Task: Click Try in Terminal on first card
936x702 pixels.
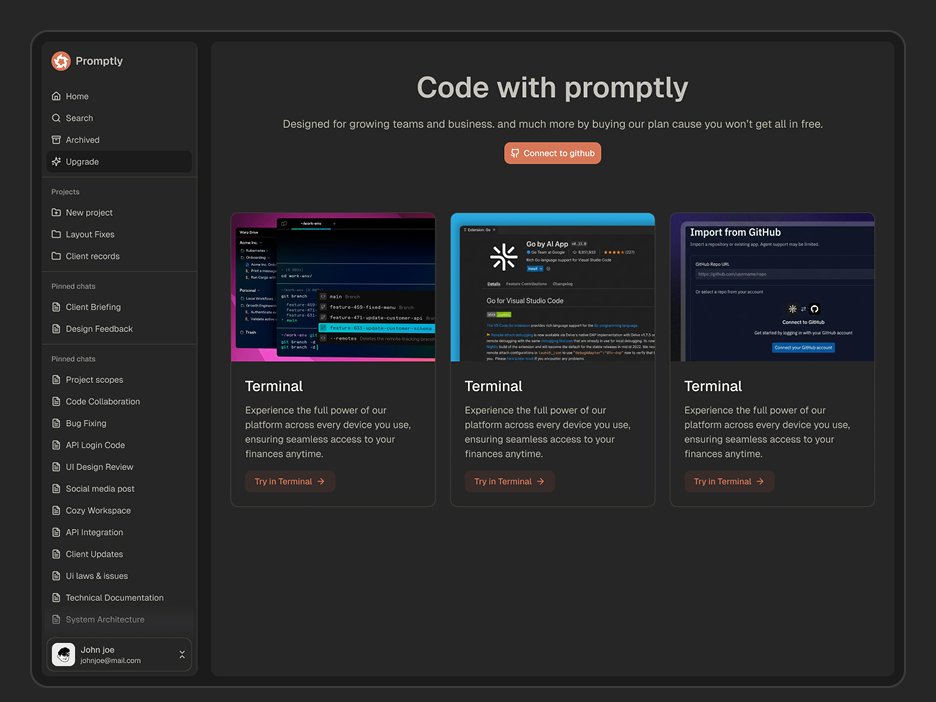Action: [290, 481]
